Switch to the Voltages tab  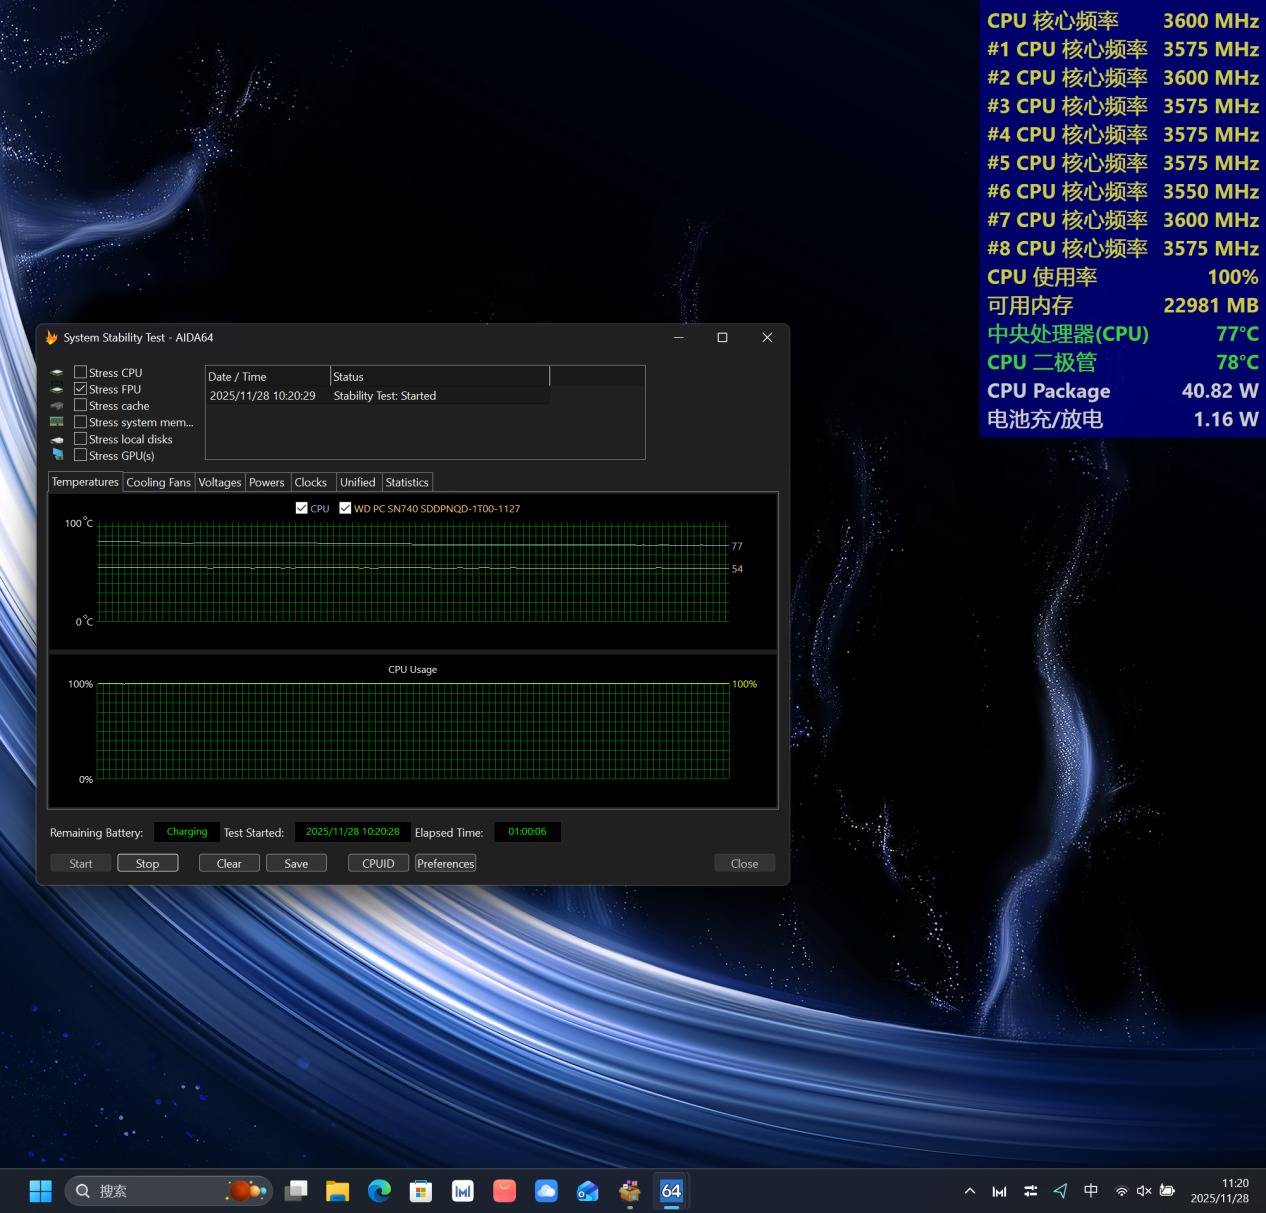[x=220, y=482]
